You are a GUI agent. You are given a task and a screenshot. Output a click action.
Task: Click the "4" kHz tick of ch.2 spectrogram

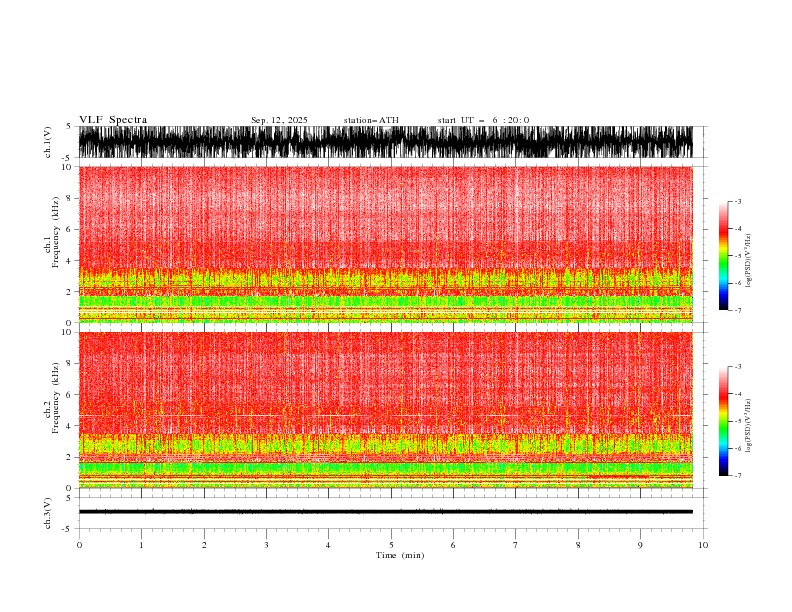[x=69, y=426]
